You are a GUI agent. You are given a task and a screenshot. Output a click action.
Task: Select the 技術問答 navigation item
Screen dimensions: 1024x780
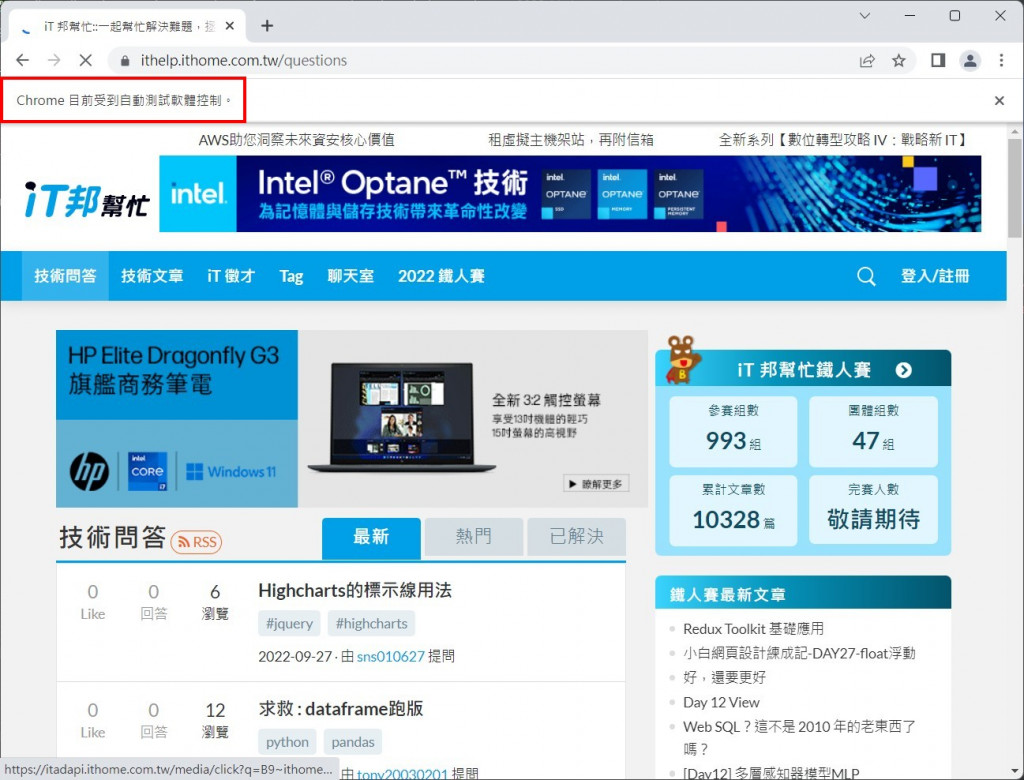pyautogui.click(x=65, y=276)
